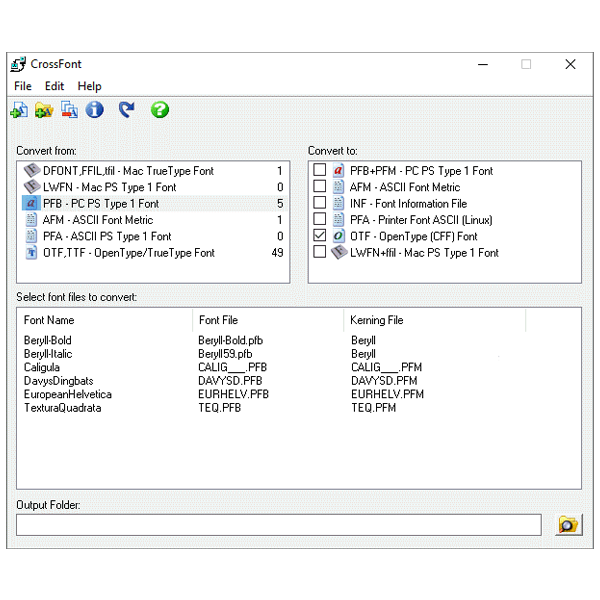Click icon beside DFONT,FFIL,tfil Mac TrueType Font

pyautogui.click(x=32, y=171)
